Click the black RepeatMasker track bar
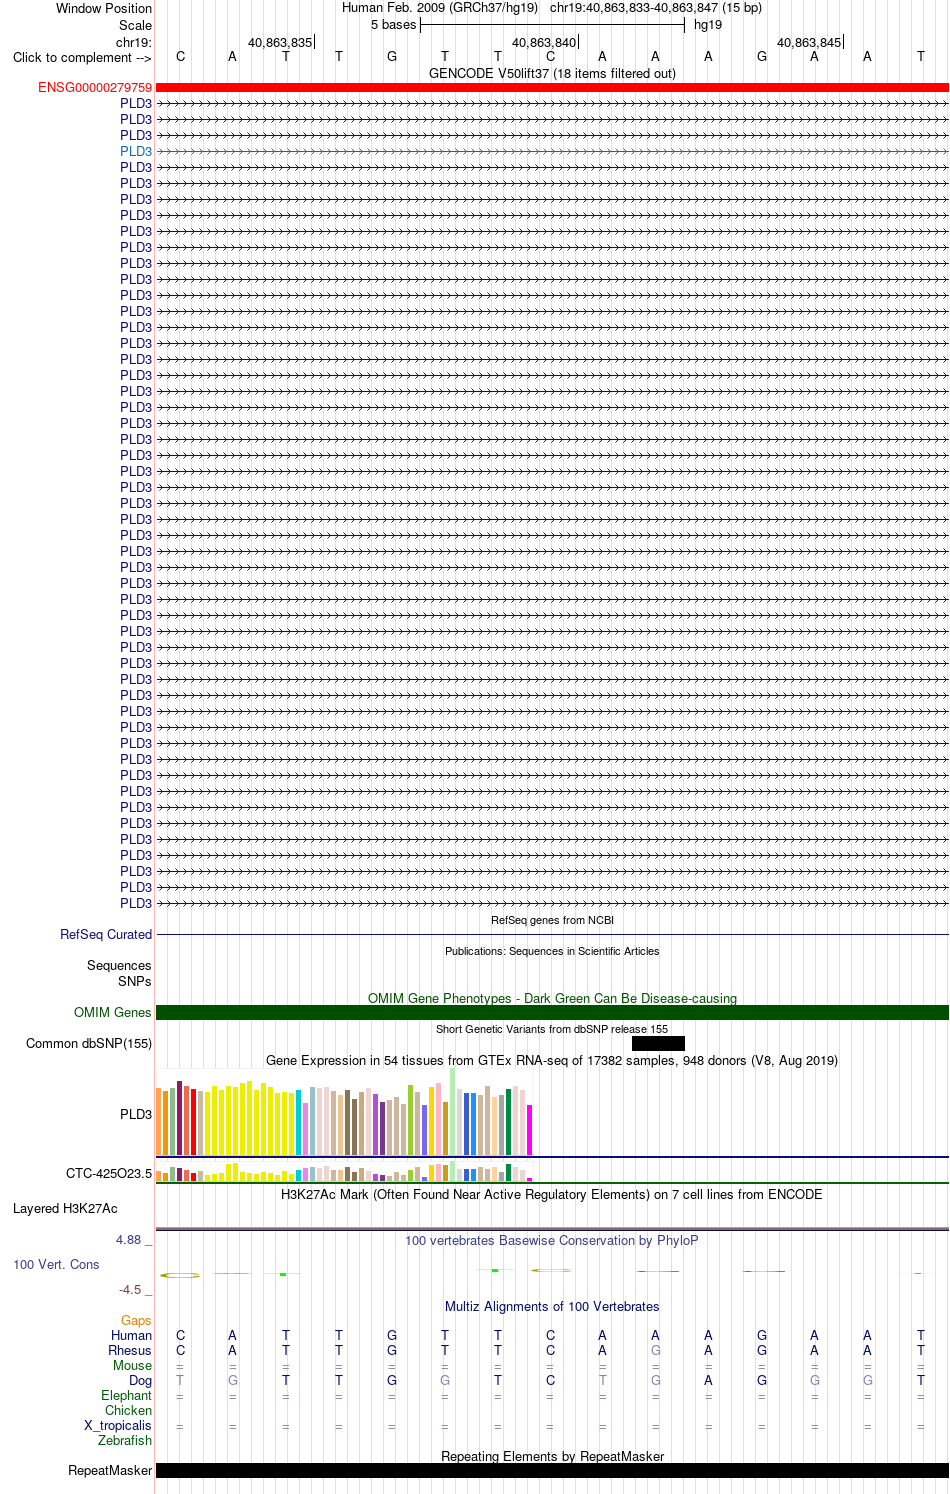The image size is (950, 1494). [x=552, y=1471]
